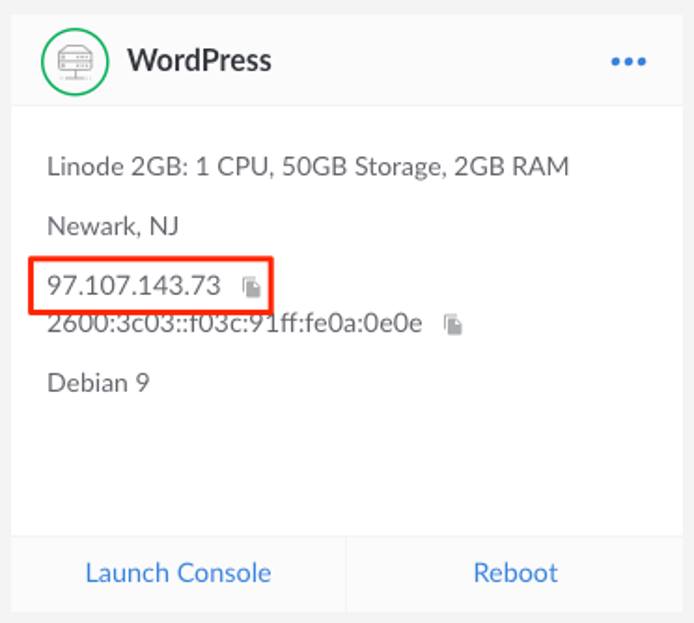Copy the IPv6 address to clipboard
Screen dimensions: 694x623
point(454,324)
